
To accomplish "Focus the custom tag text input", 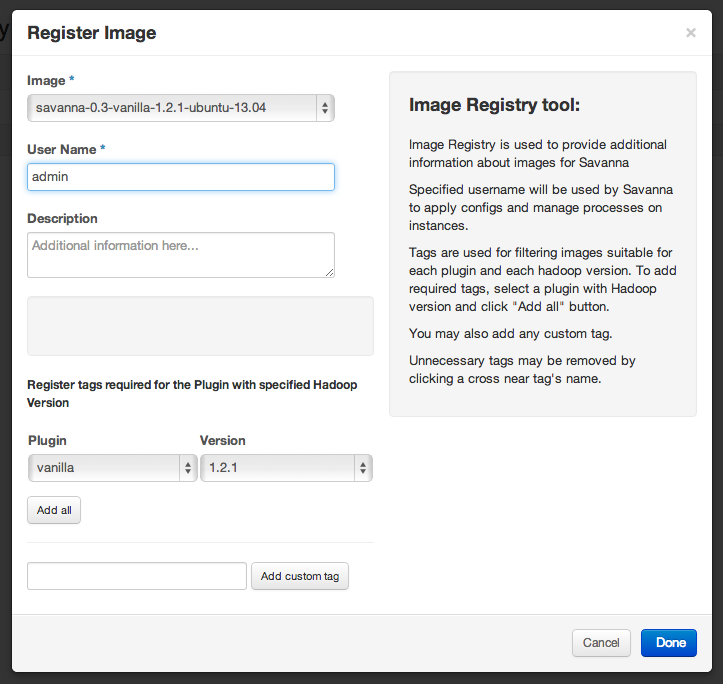I will point(137,576).
